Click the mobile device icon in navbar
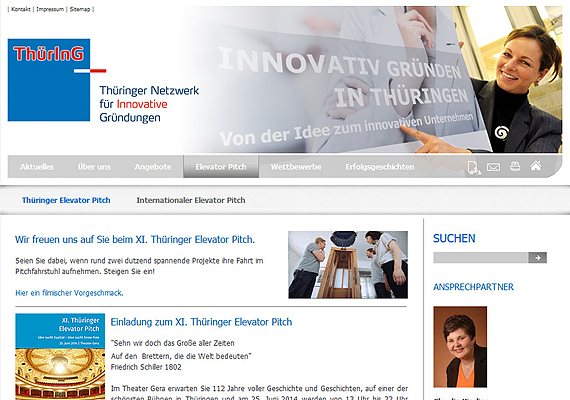The width and height of the screenshot is (570, 400). (474, 167)
